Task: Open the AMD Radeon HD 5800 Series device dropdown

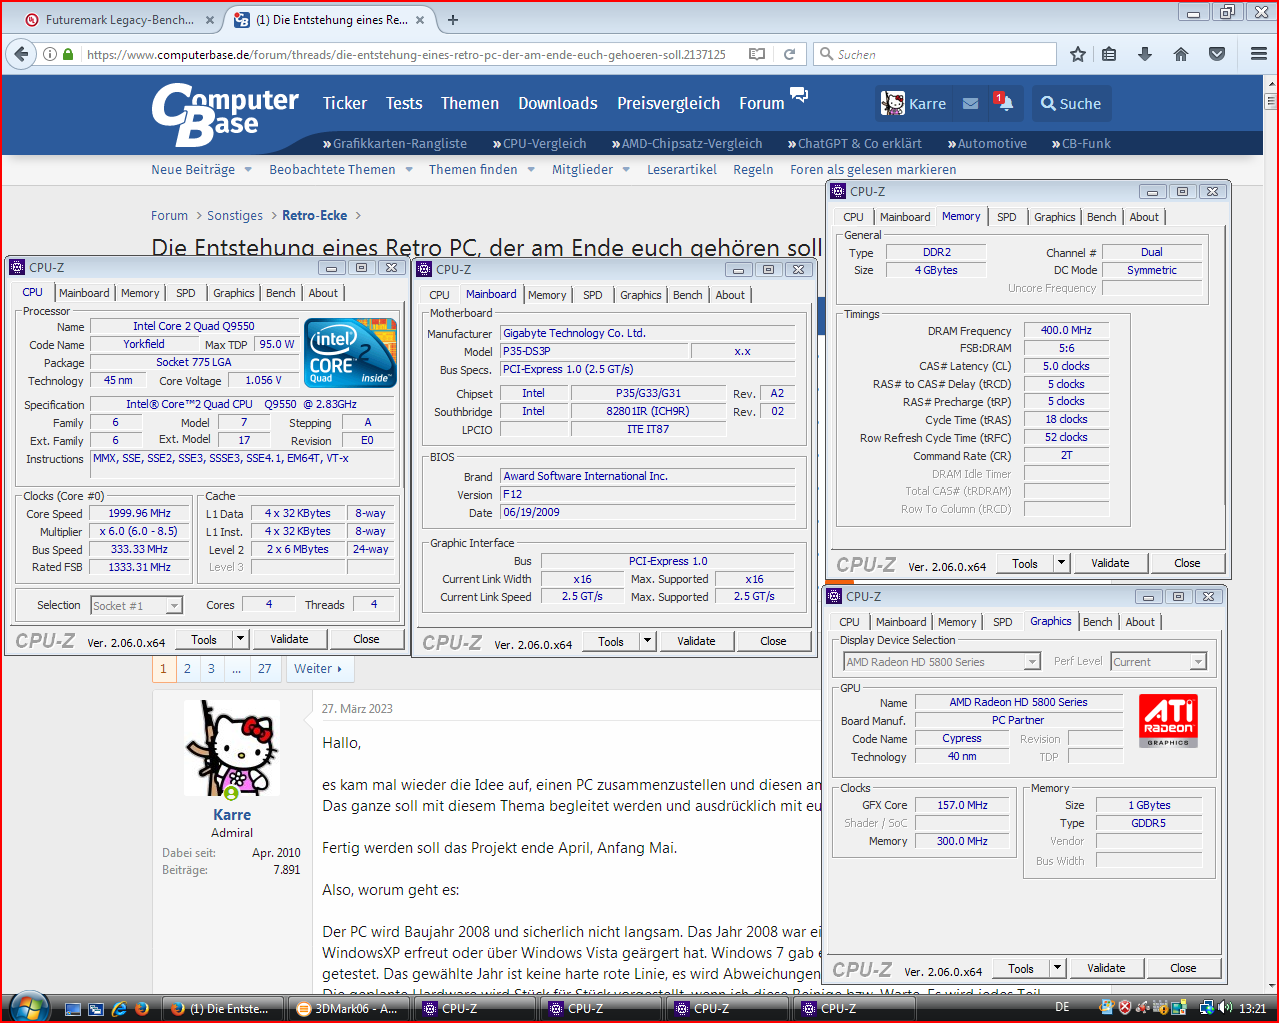Action: [x=942, y=661]
